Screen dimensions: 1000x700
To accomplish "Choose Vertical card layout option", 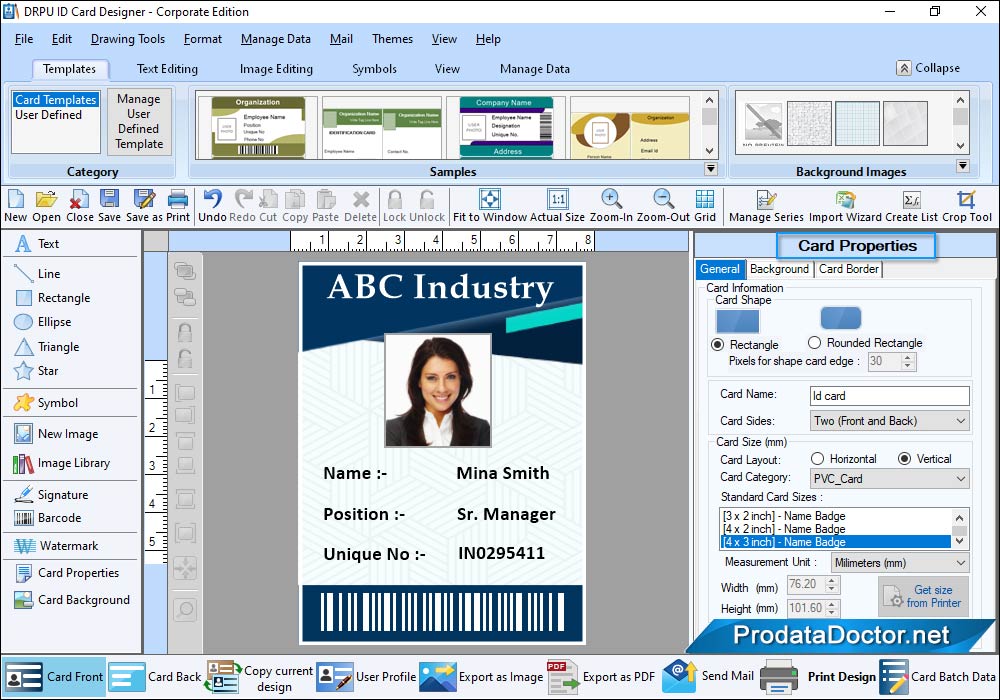I will coord(905,459).
